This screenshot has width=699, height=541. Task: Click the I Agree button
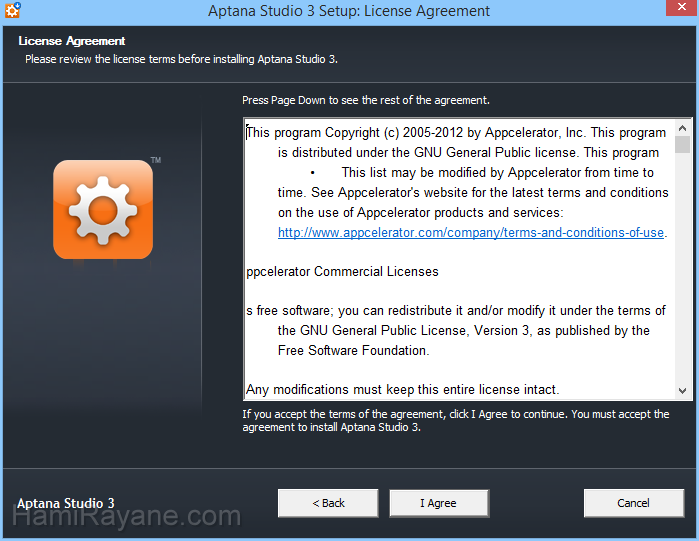point(439,503)
